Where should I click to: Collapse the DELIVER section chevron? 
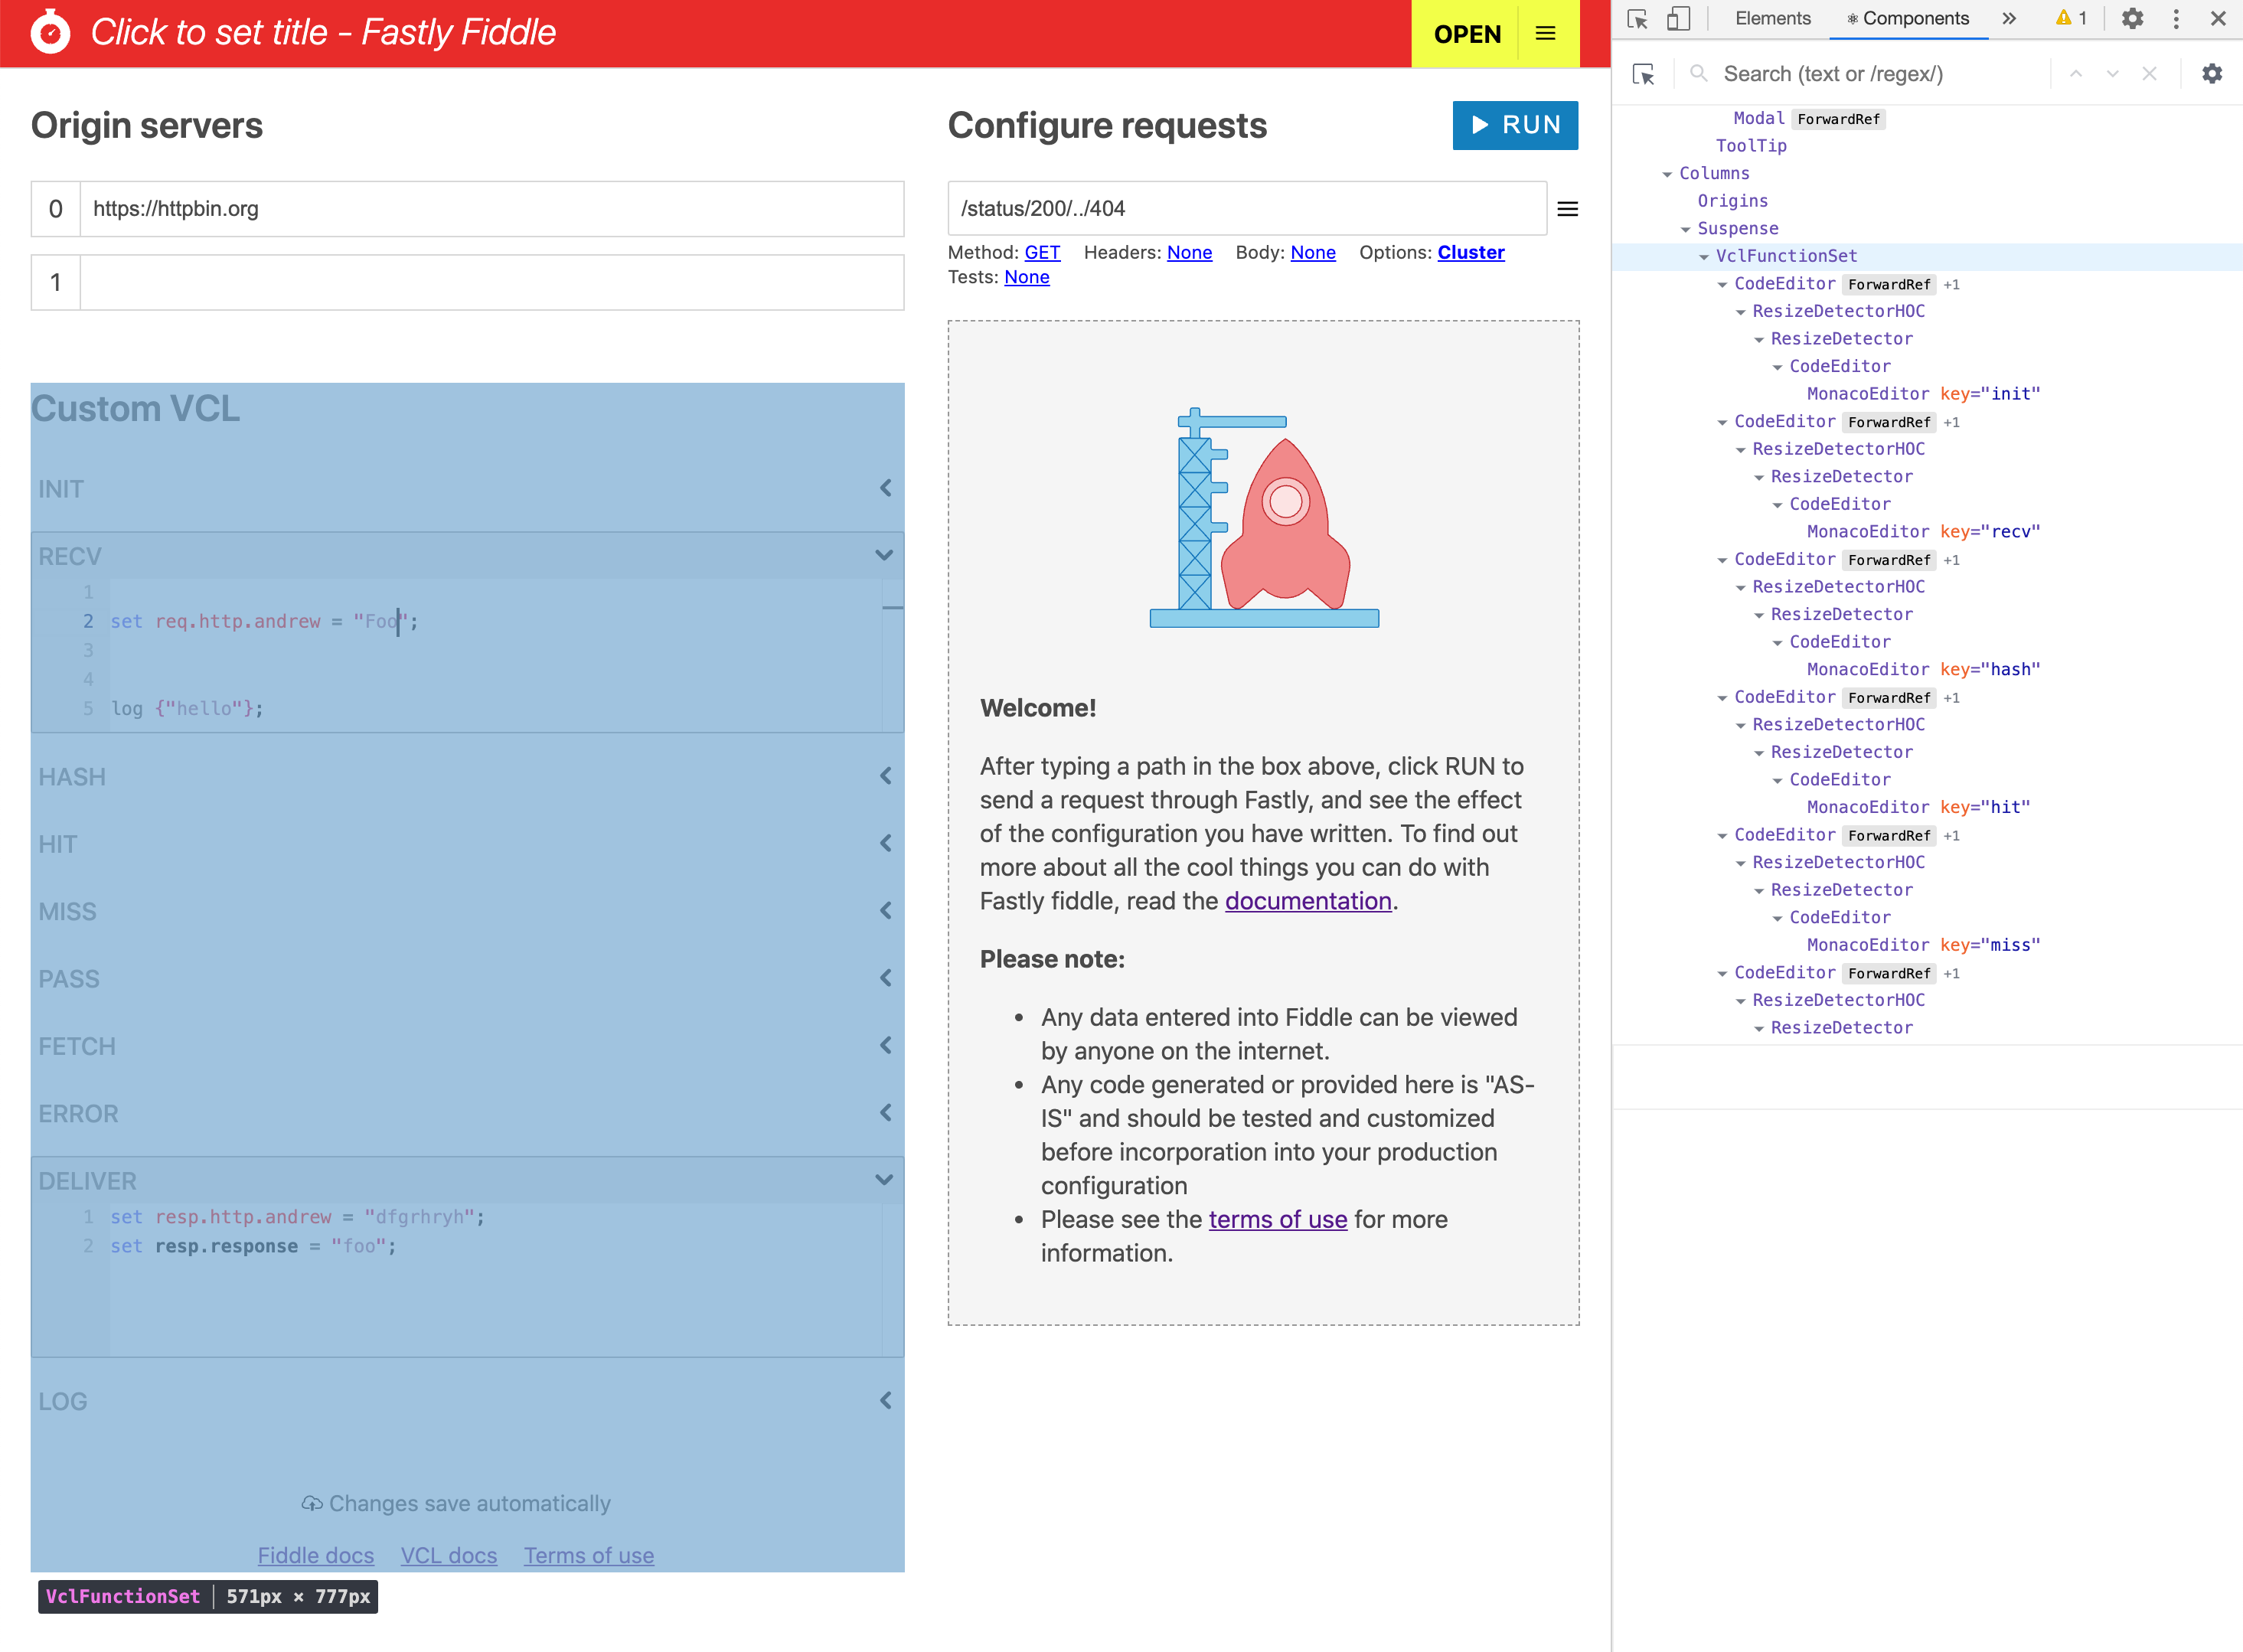tap(884, 1180)
